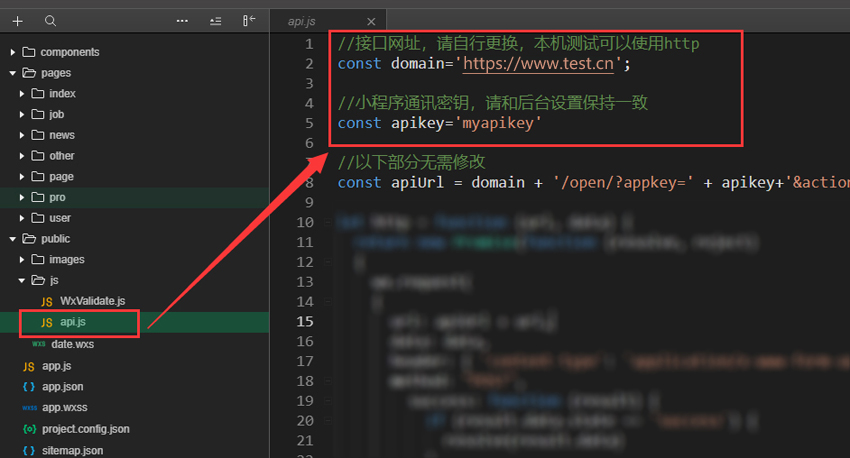Screen dimensions: 850x458
Task: Click the app.wxss file icon
Action: 29,408
